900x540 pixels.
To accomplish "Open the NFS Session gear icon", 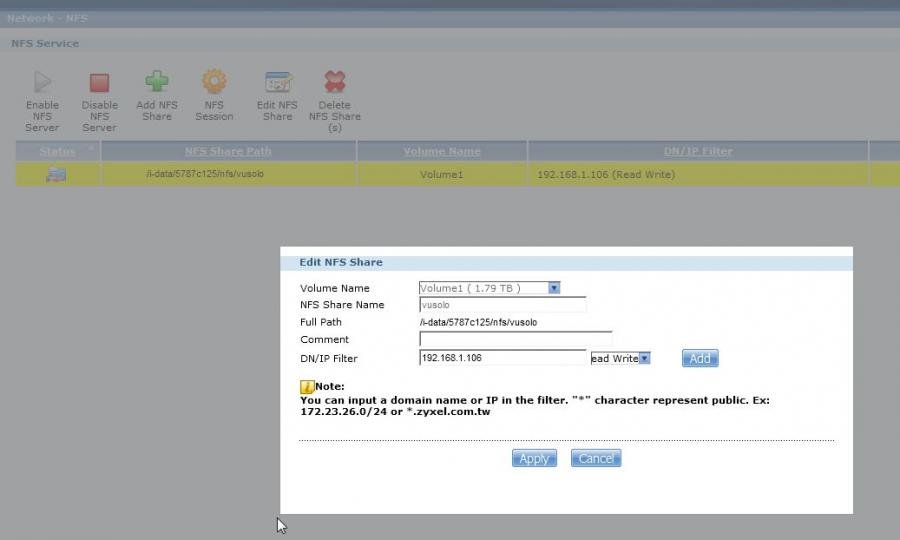I will tap(214, 81).
